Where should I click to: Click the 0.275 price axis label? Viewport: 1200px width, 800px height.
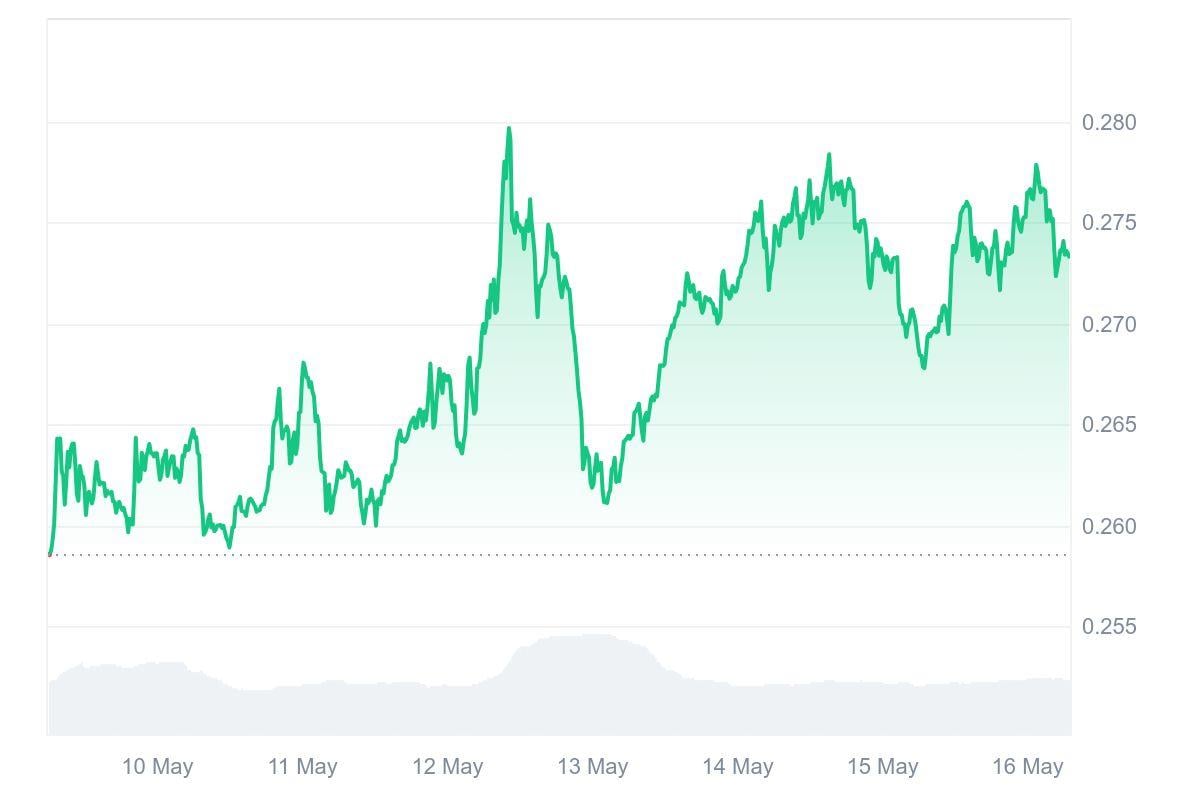tap(1109, 223)
